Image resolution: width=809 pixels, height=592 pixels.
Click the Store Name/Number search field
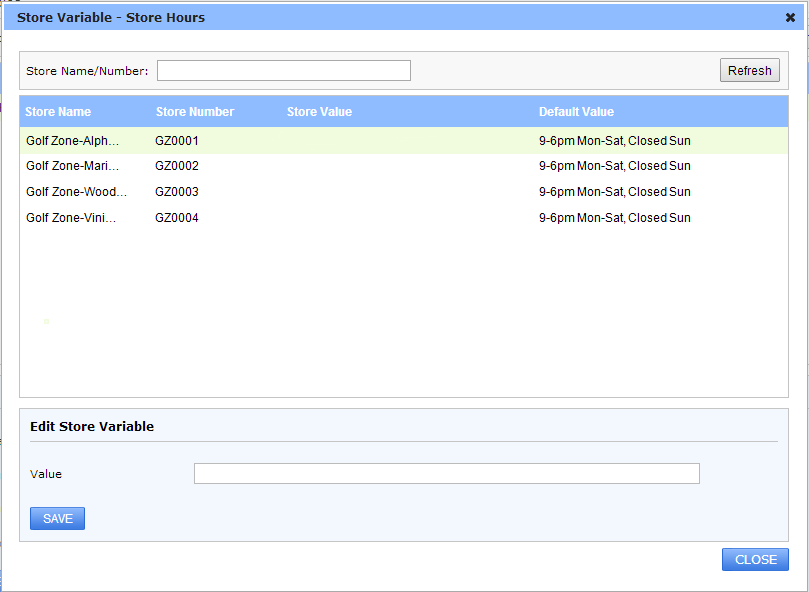284,71
